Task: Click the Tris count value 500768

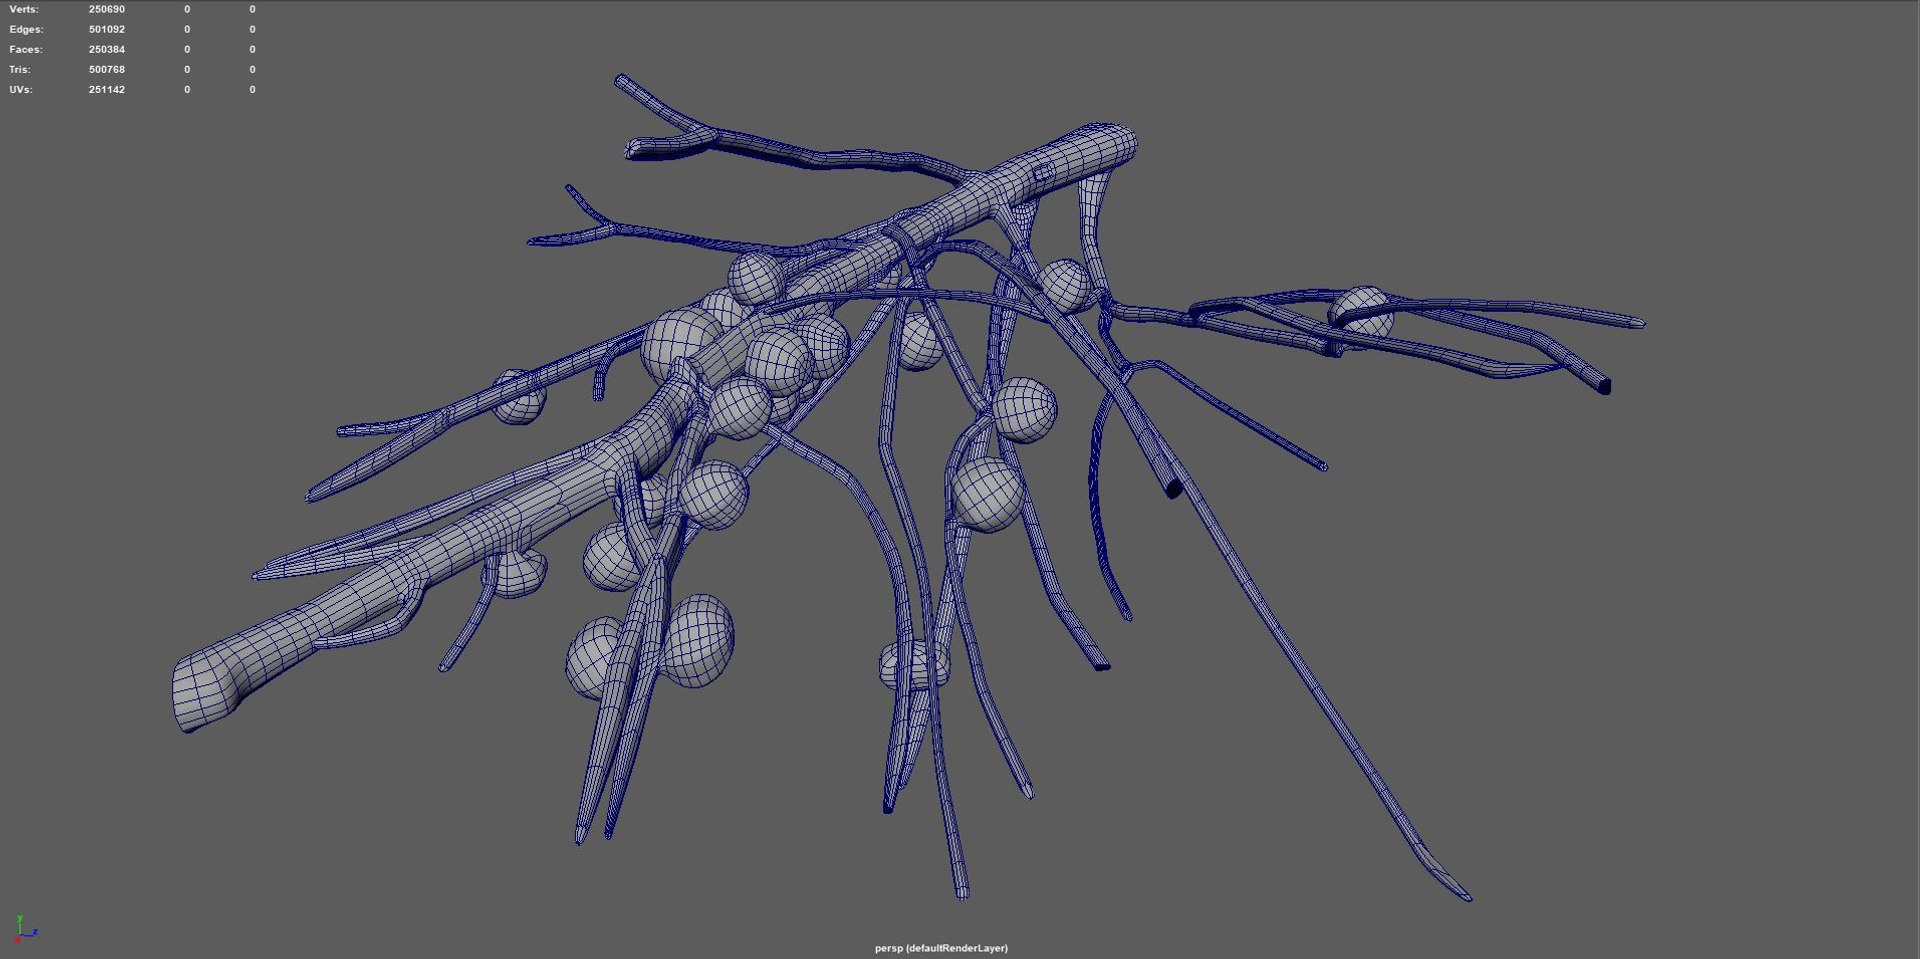Action: click(107, 69)
